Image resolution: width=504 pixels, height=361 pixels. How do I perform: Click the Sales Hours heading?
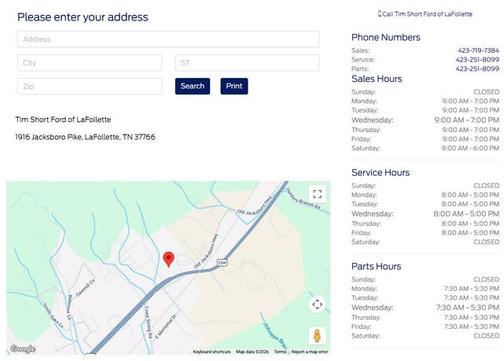pyautogui.click(x=377, y=79)
